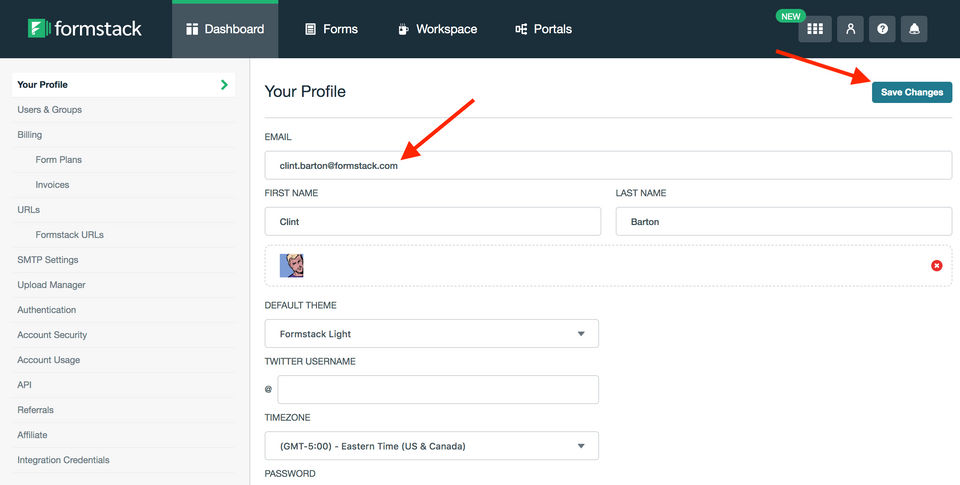Switch to the Dashboard tab
Viewport: 960px width, 485px height.
pyautogui.click(x=225, y=29)
